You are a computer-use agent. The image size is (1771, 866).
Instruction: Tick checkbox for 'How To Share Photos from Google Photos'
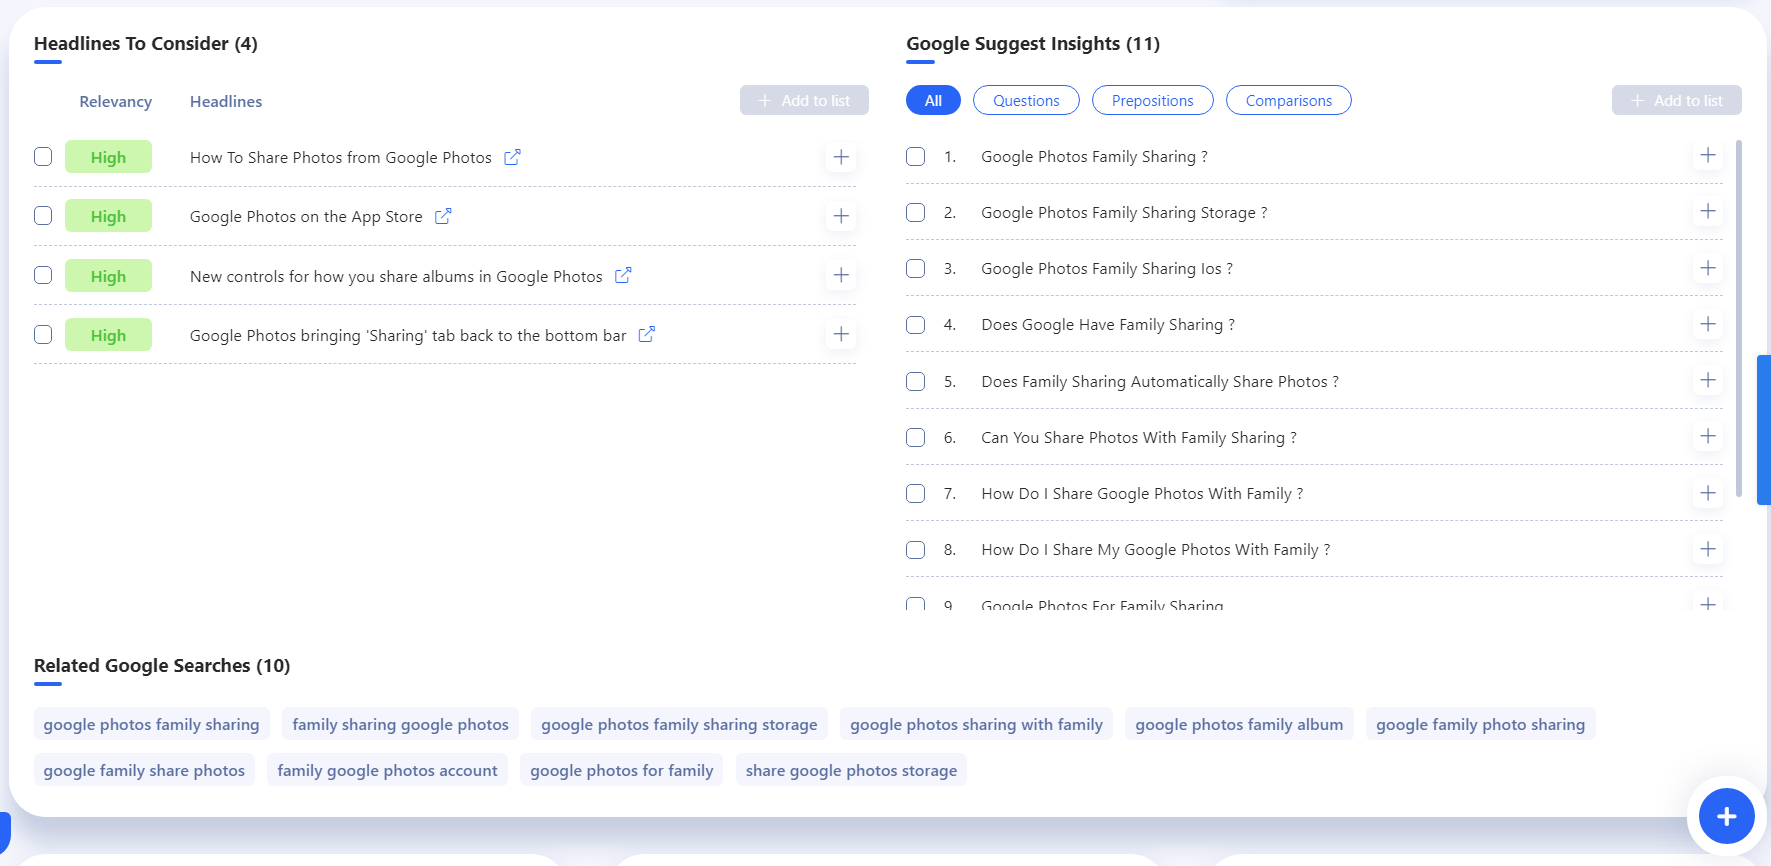coord(43,156)
